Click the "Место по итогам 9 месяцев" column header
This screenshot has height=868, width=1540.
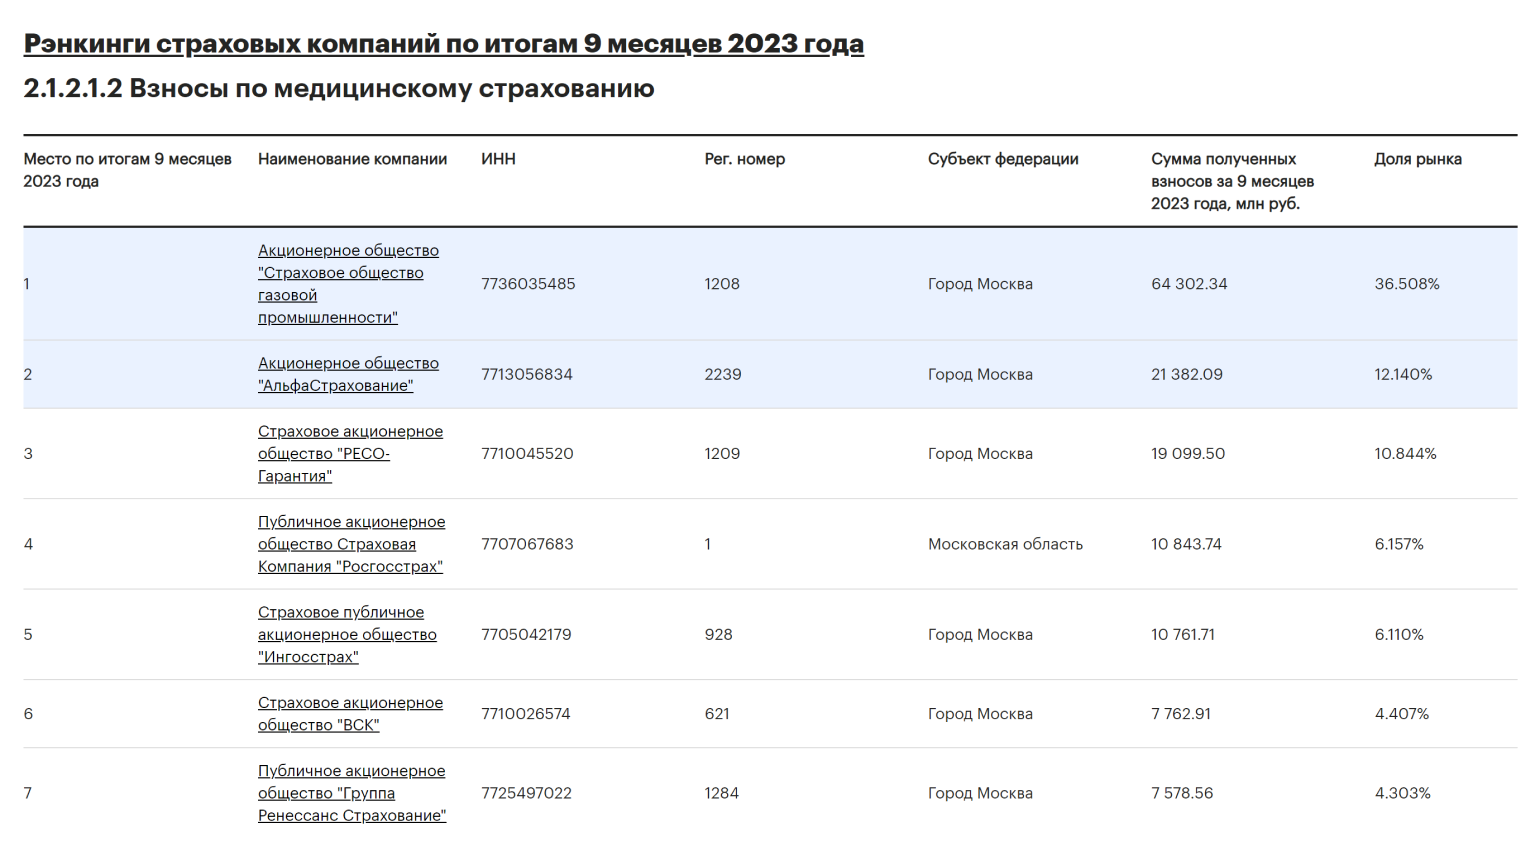128,170
